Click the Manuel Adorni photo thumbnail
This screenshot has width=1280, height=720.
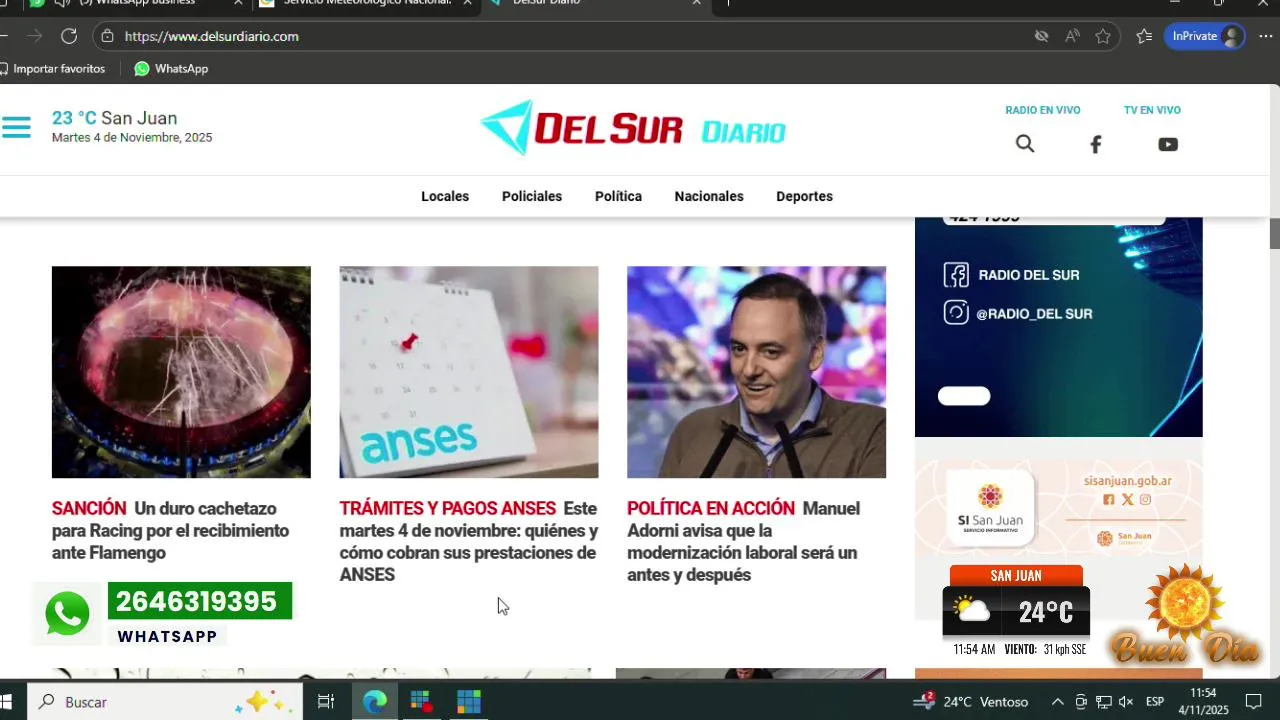(x=756, y=372)
